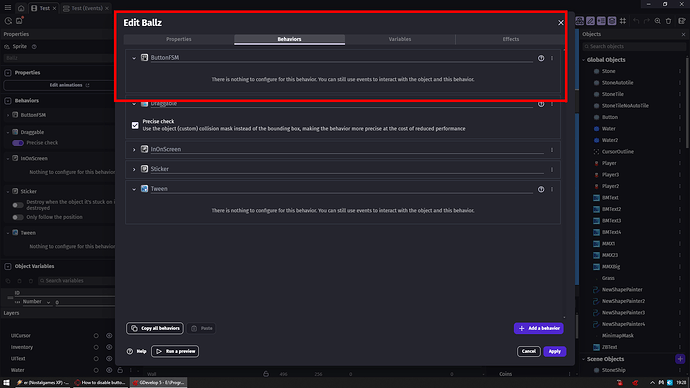
Task: Click the ButtonFSM behavior icon in dialog
Action: tap(144, 58)
